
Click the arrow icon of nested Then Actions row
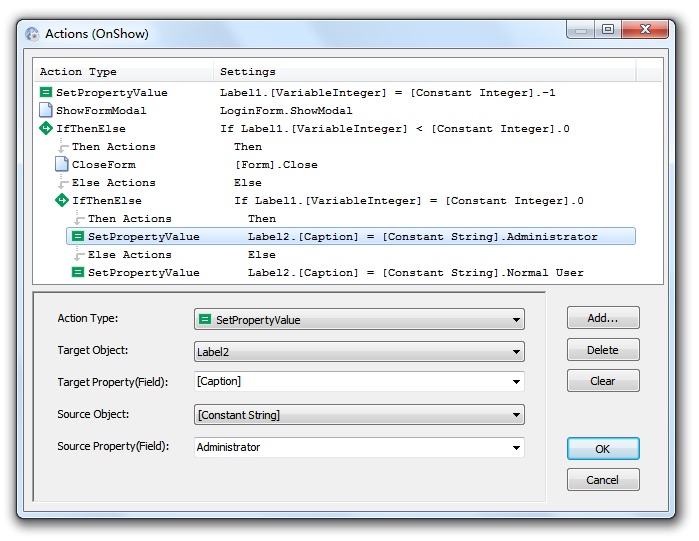point(79,218)
